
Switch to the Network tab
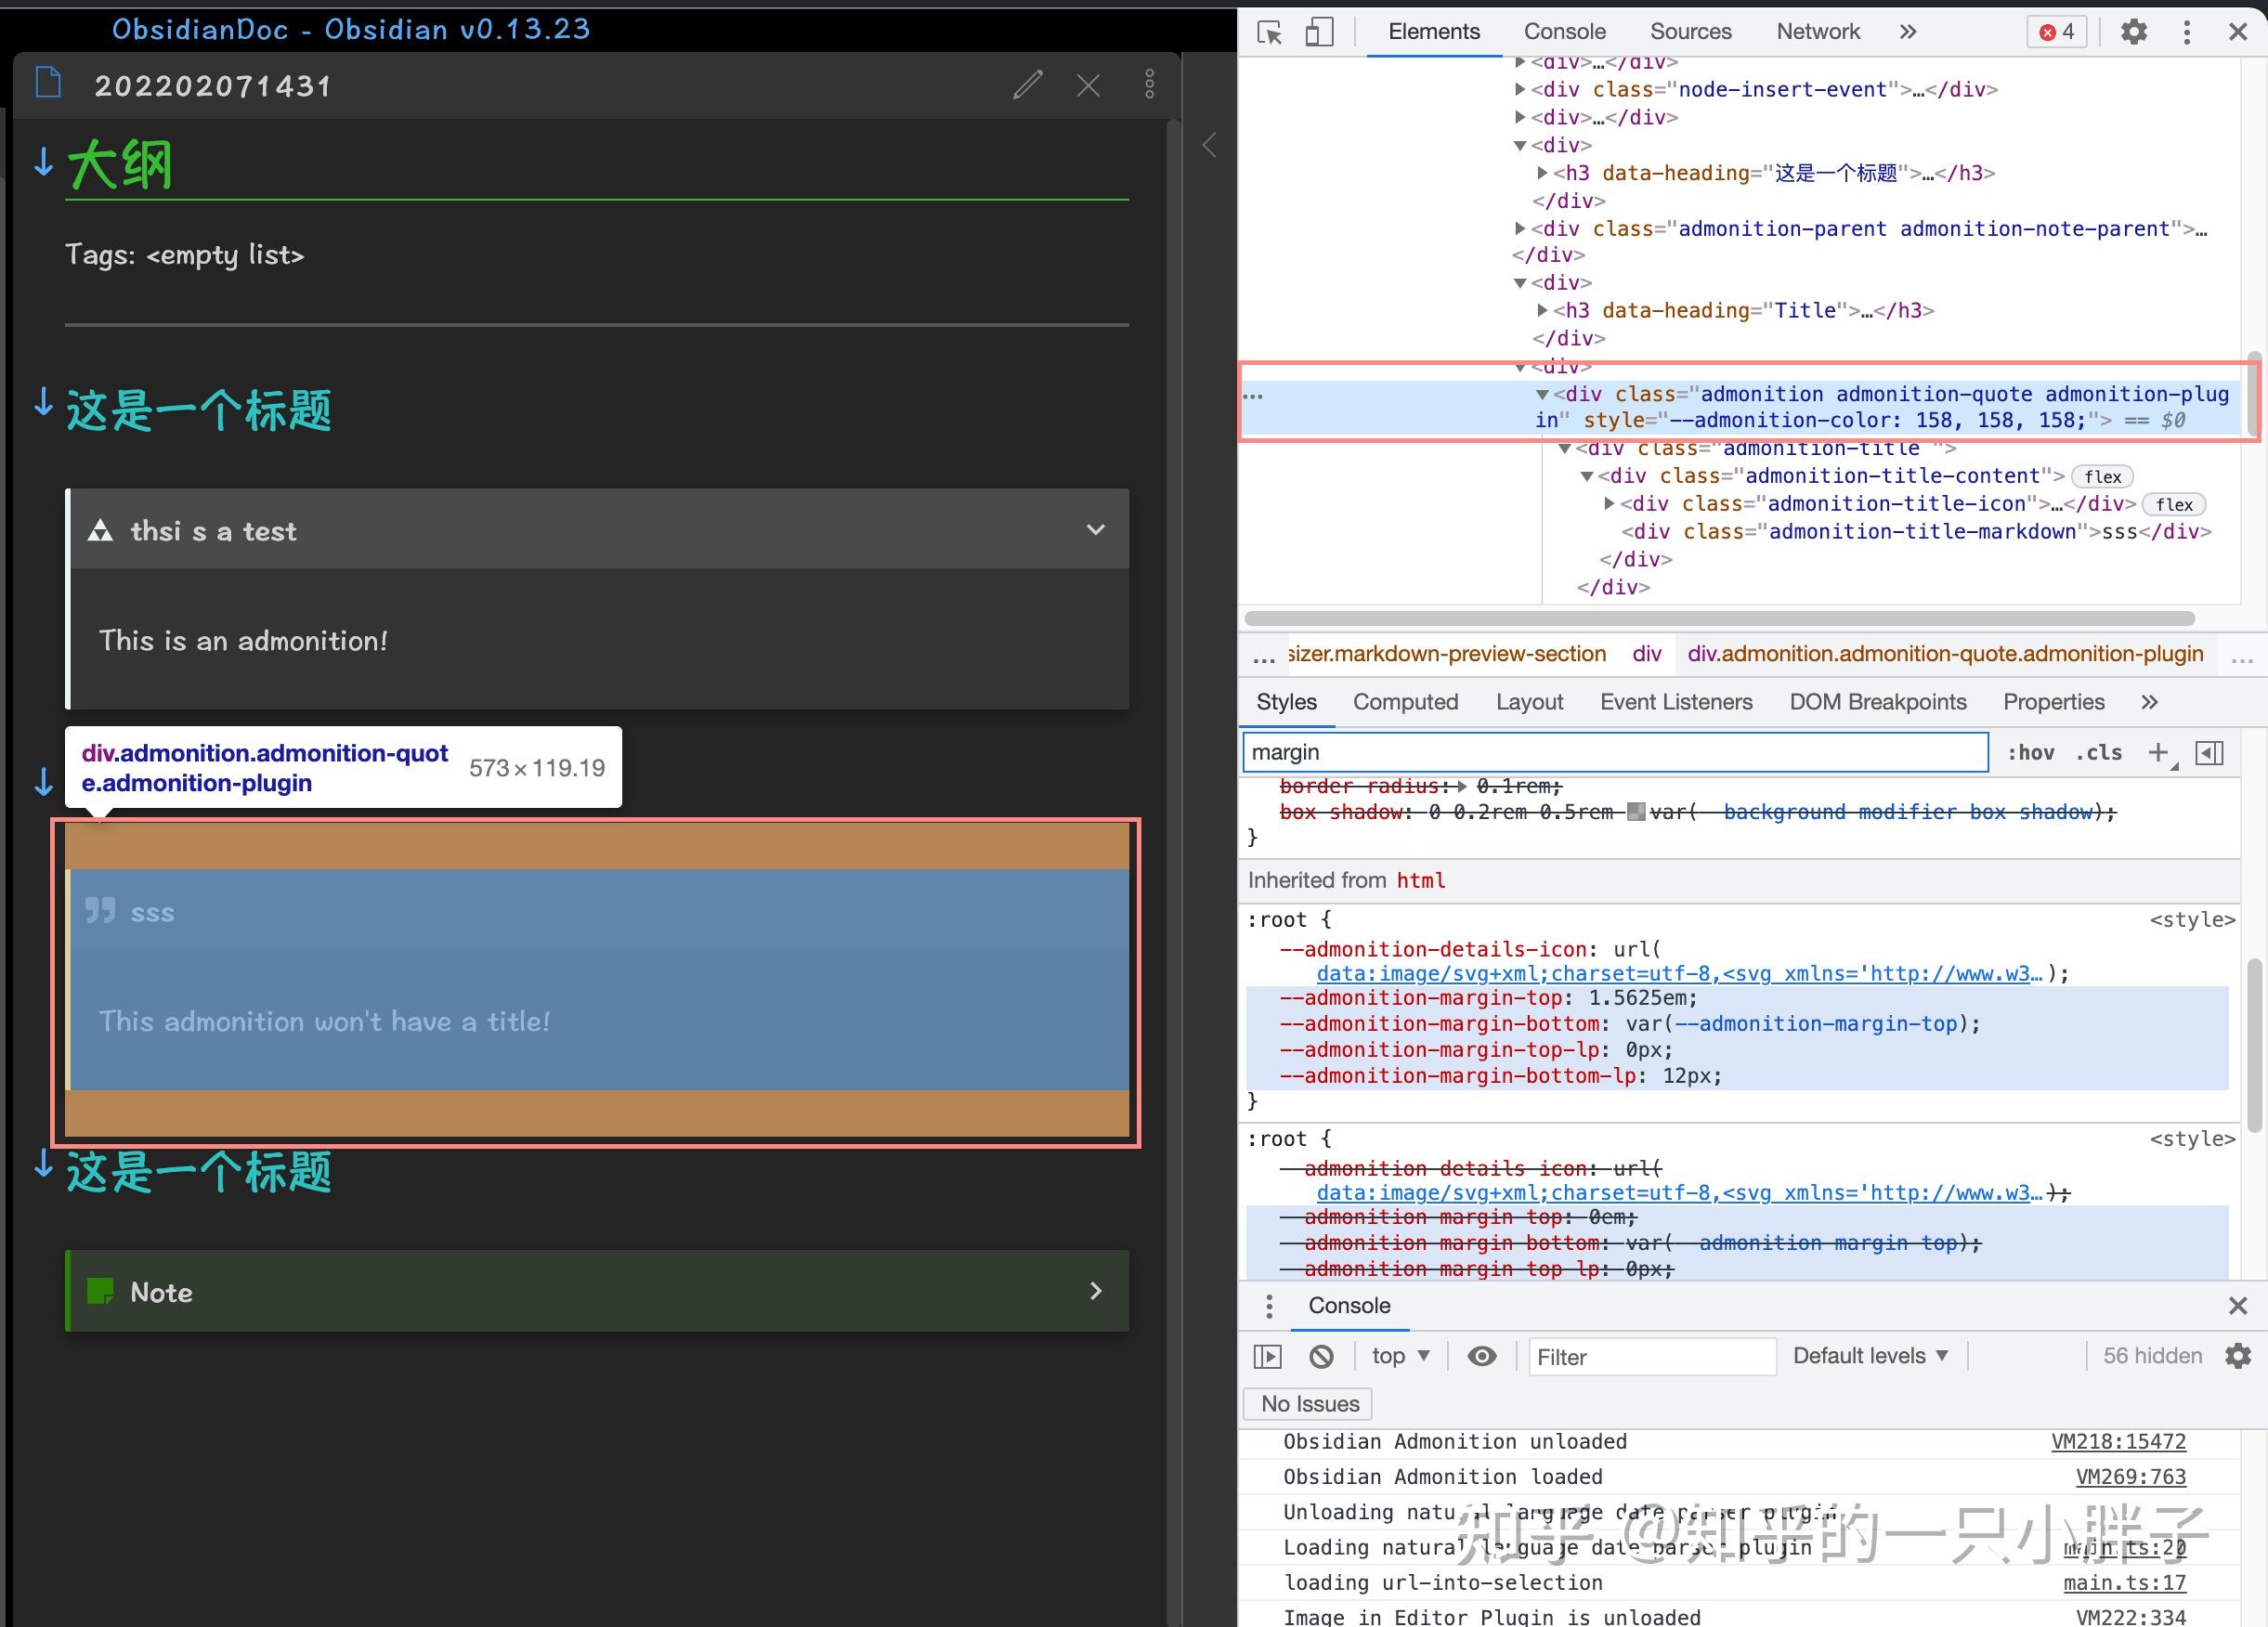click(x=1817, y=32)
